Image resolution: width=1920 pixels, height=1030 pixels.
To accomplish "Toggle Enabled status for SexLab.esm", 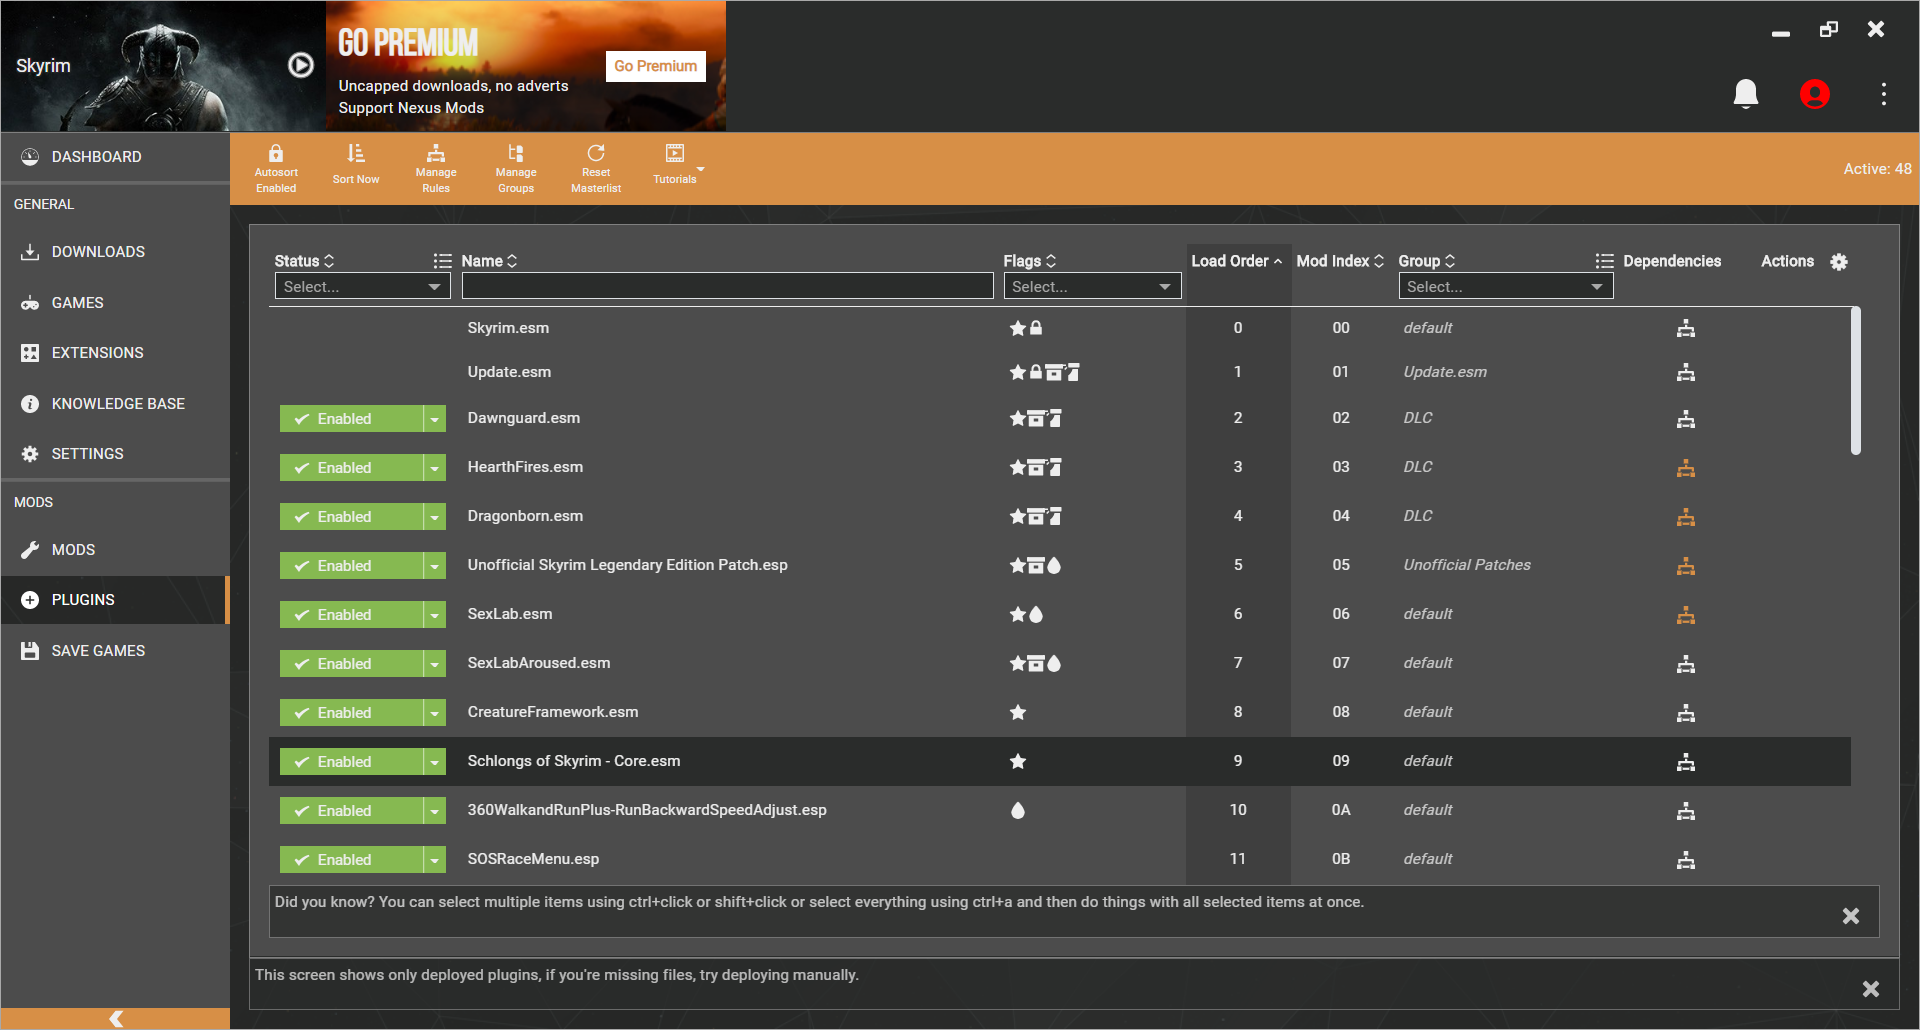I will click(x=351, y=615).
